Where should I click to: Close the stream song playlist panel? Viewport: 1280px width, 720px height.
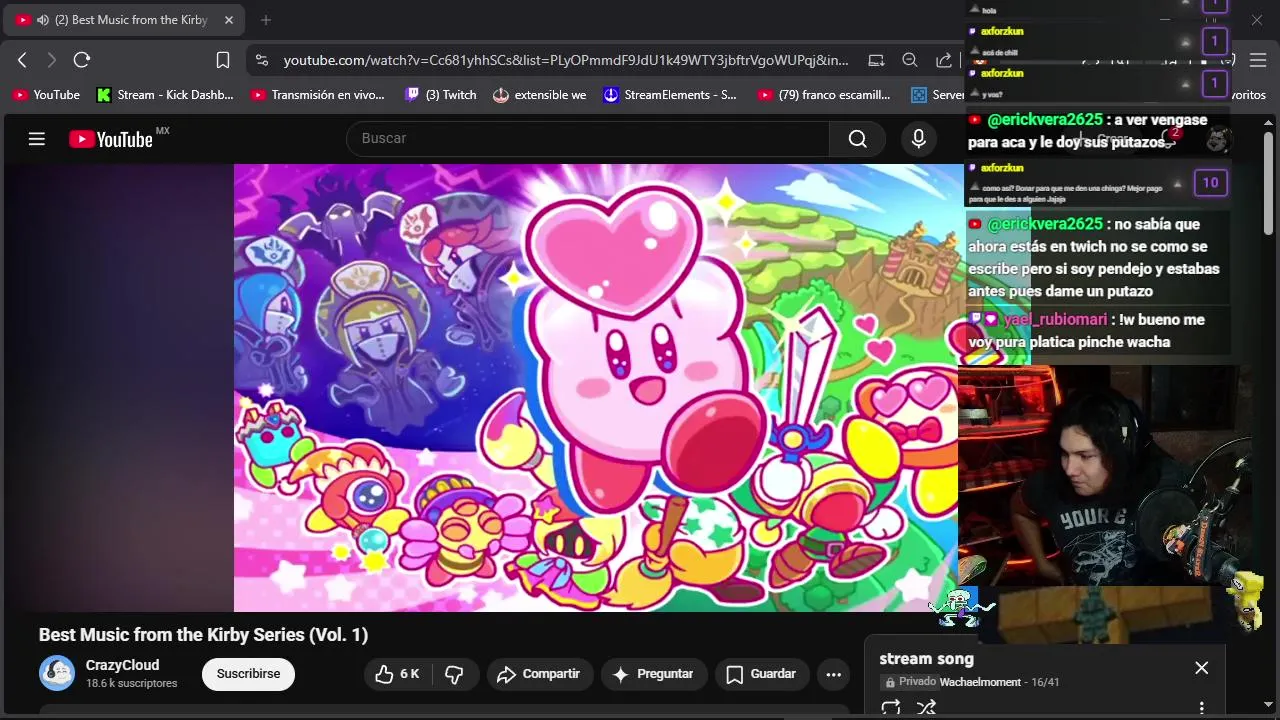tap(1201, 668)
